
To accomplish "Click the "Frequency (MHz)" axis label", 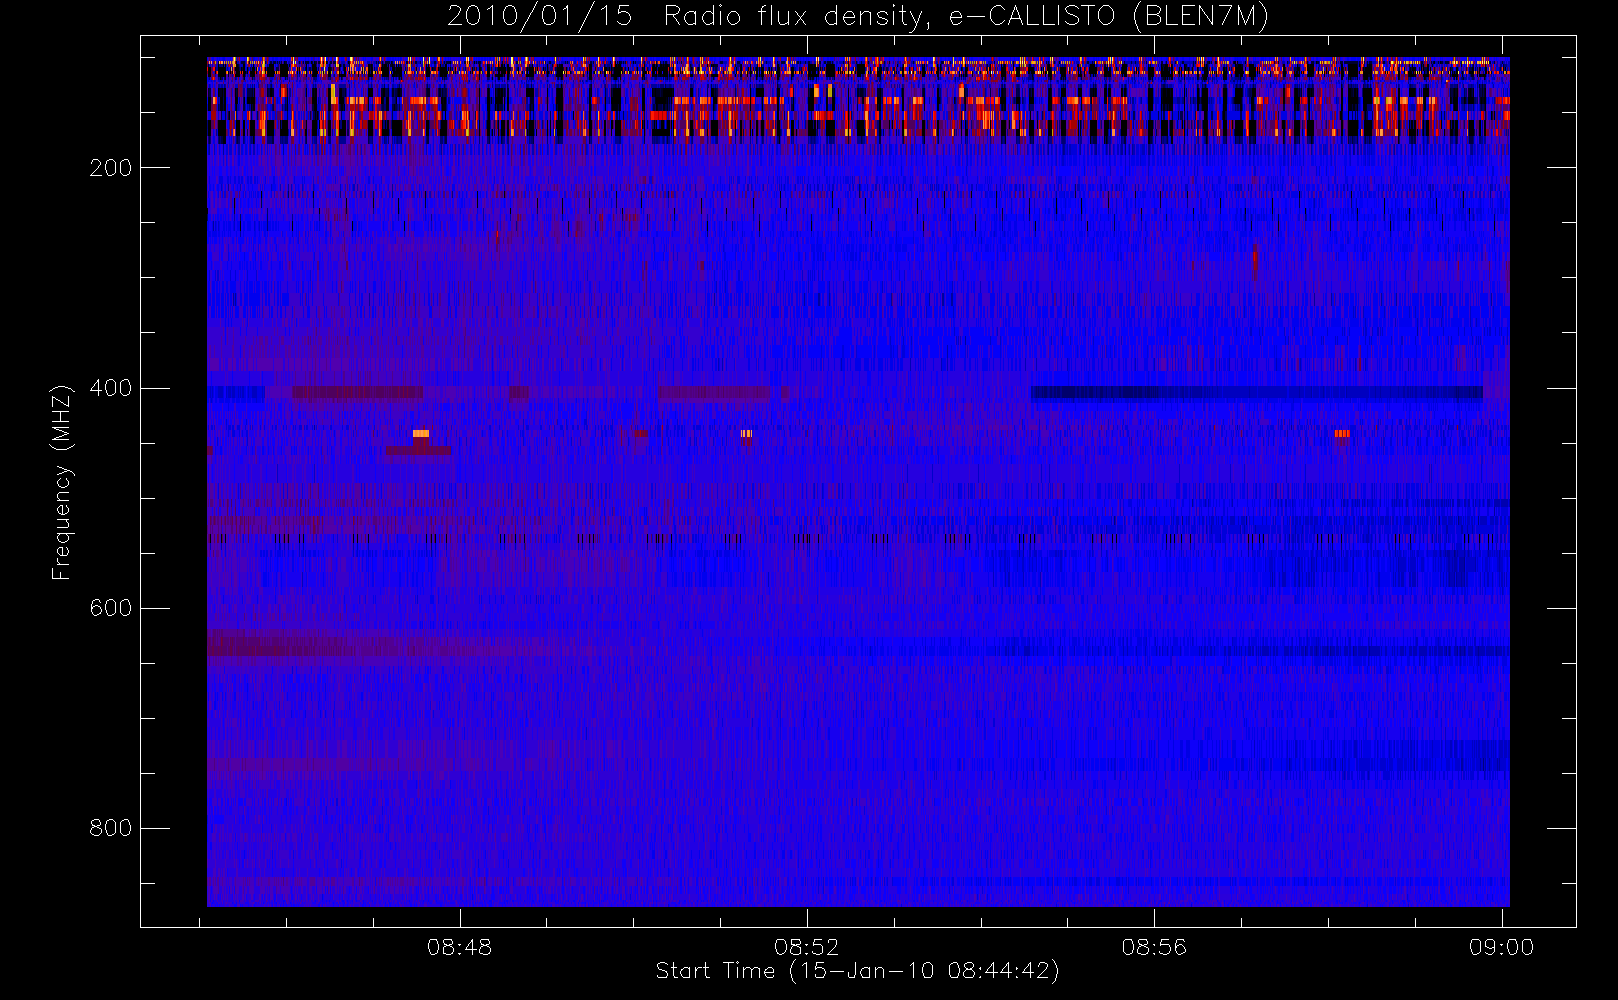I will tap(62, 482).
